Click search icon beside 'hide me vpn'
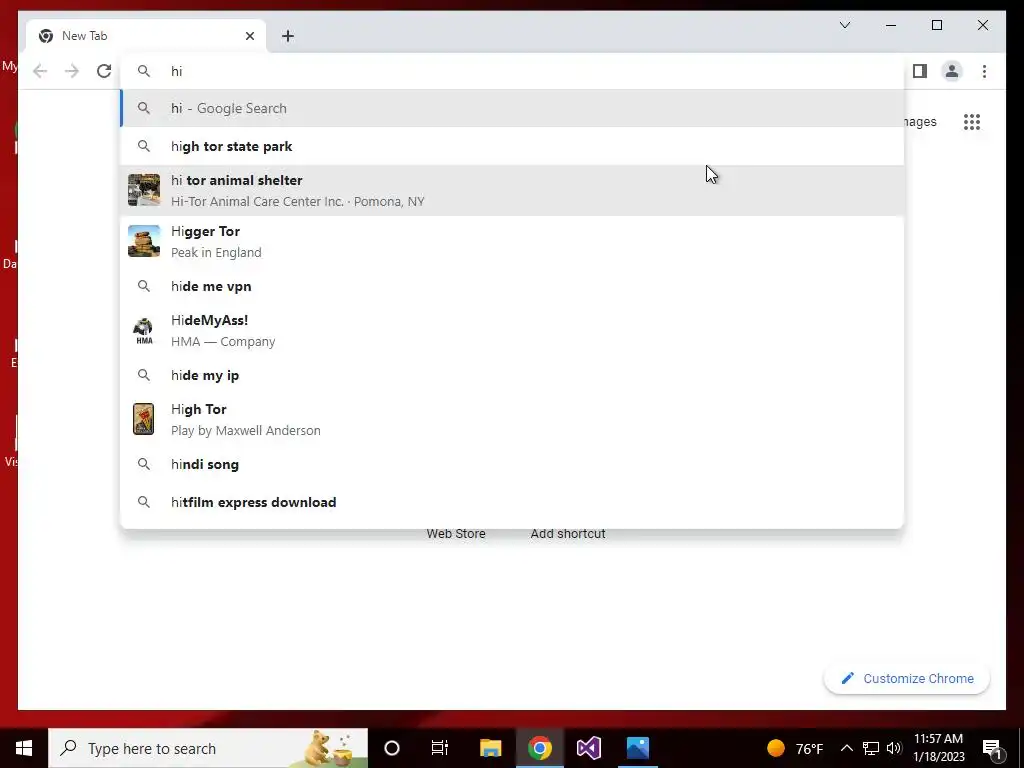This screenshot has height=768, width=1024. (x=144, y=286)
